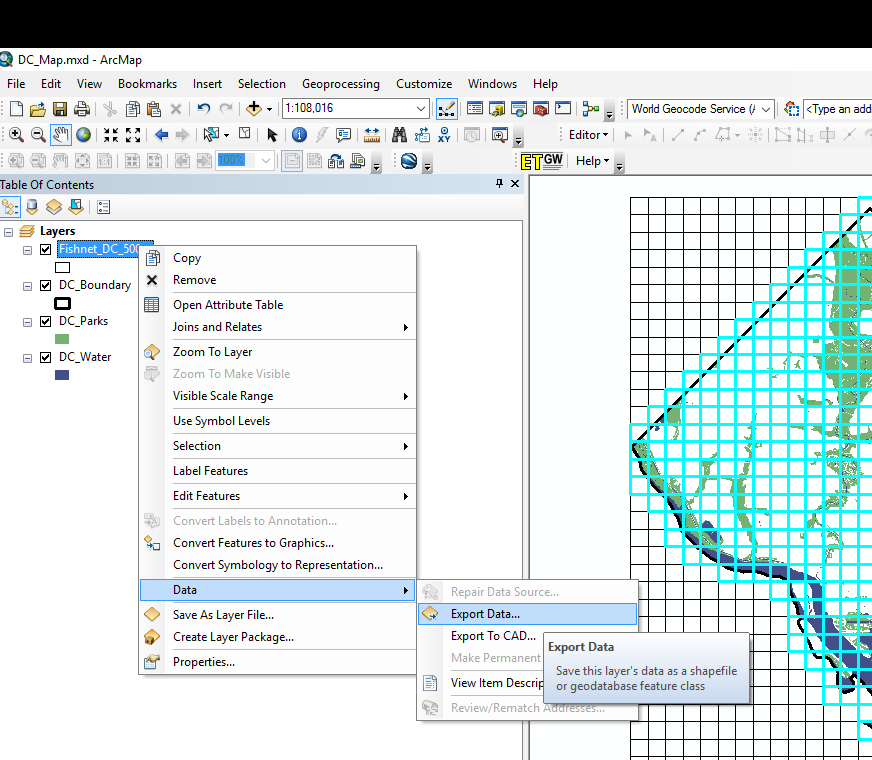
Task: Open the Find binoculars tool
Action: (399, 134)
